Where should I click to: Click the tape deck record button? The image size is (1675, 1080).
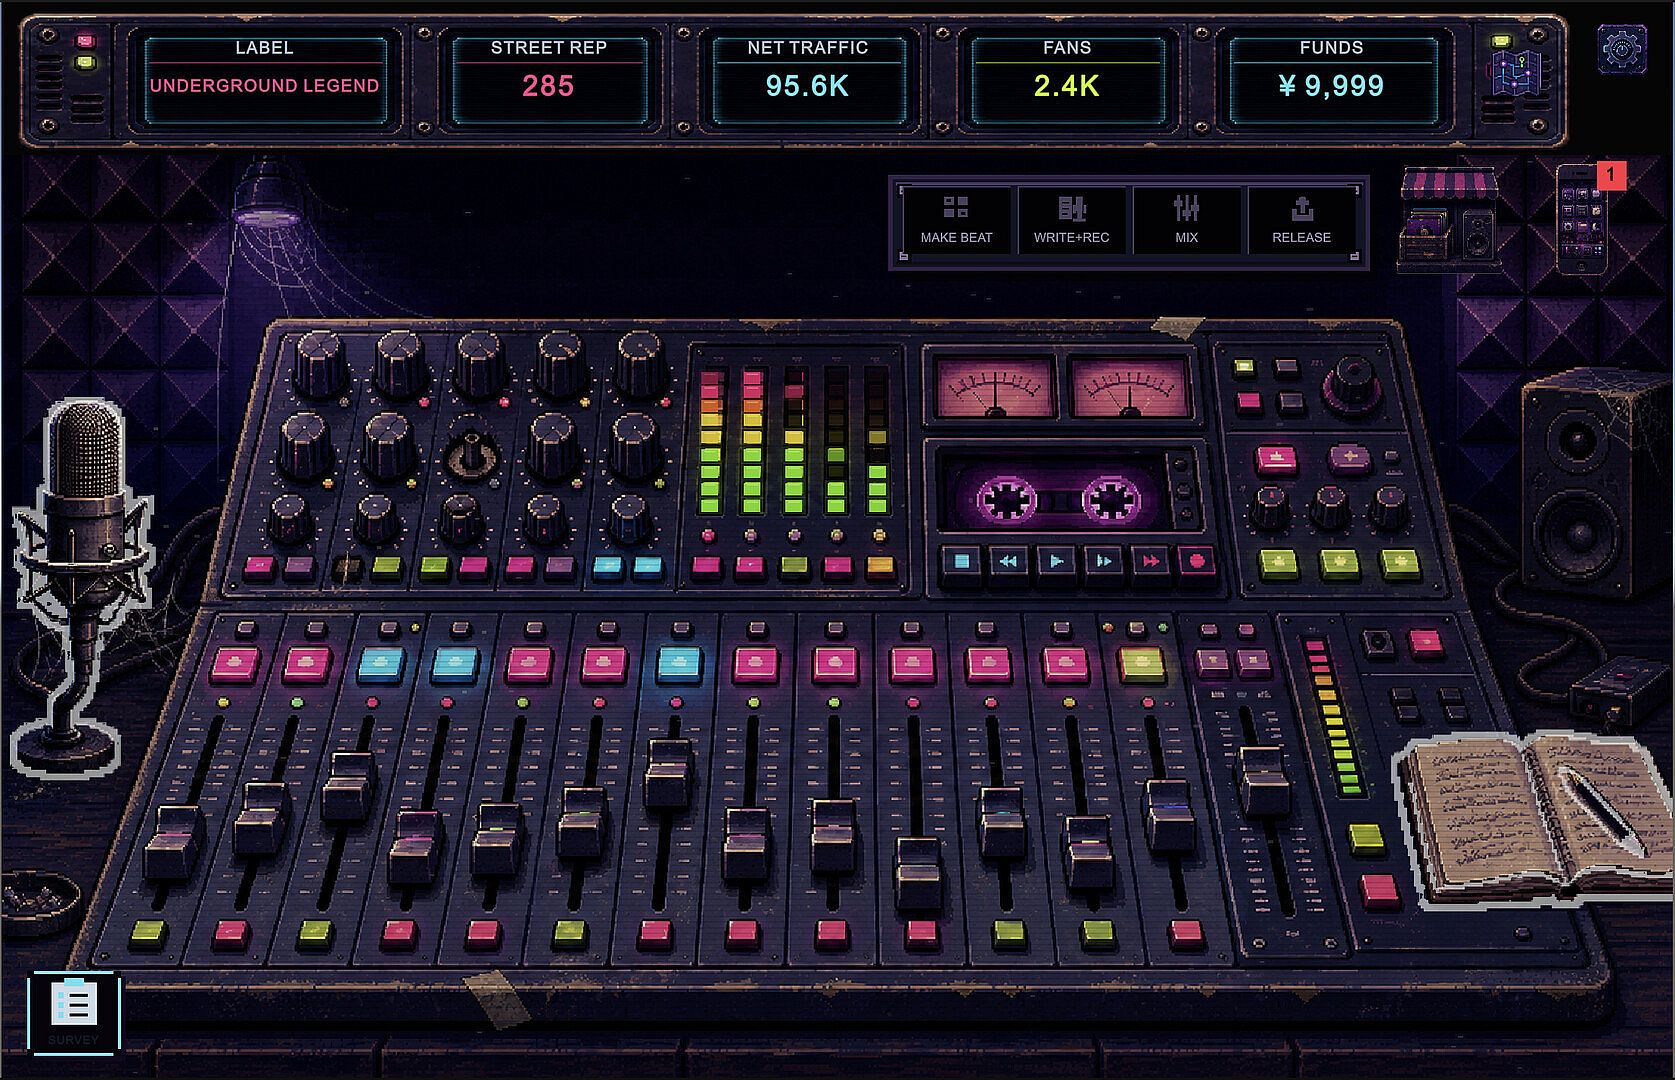[x=1197, y=561]
